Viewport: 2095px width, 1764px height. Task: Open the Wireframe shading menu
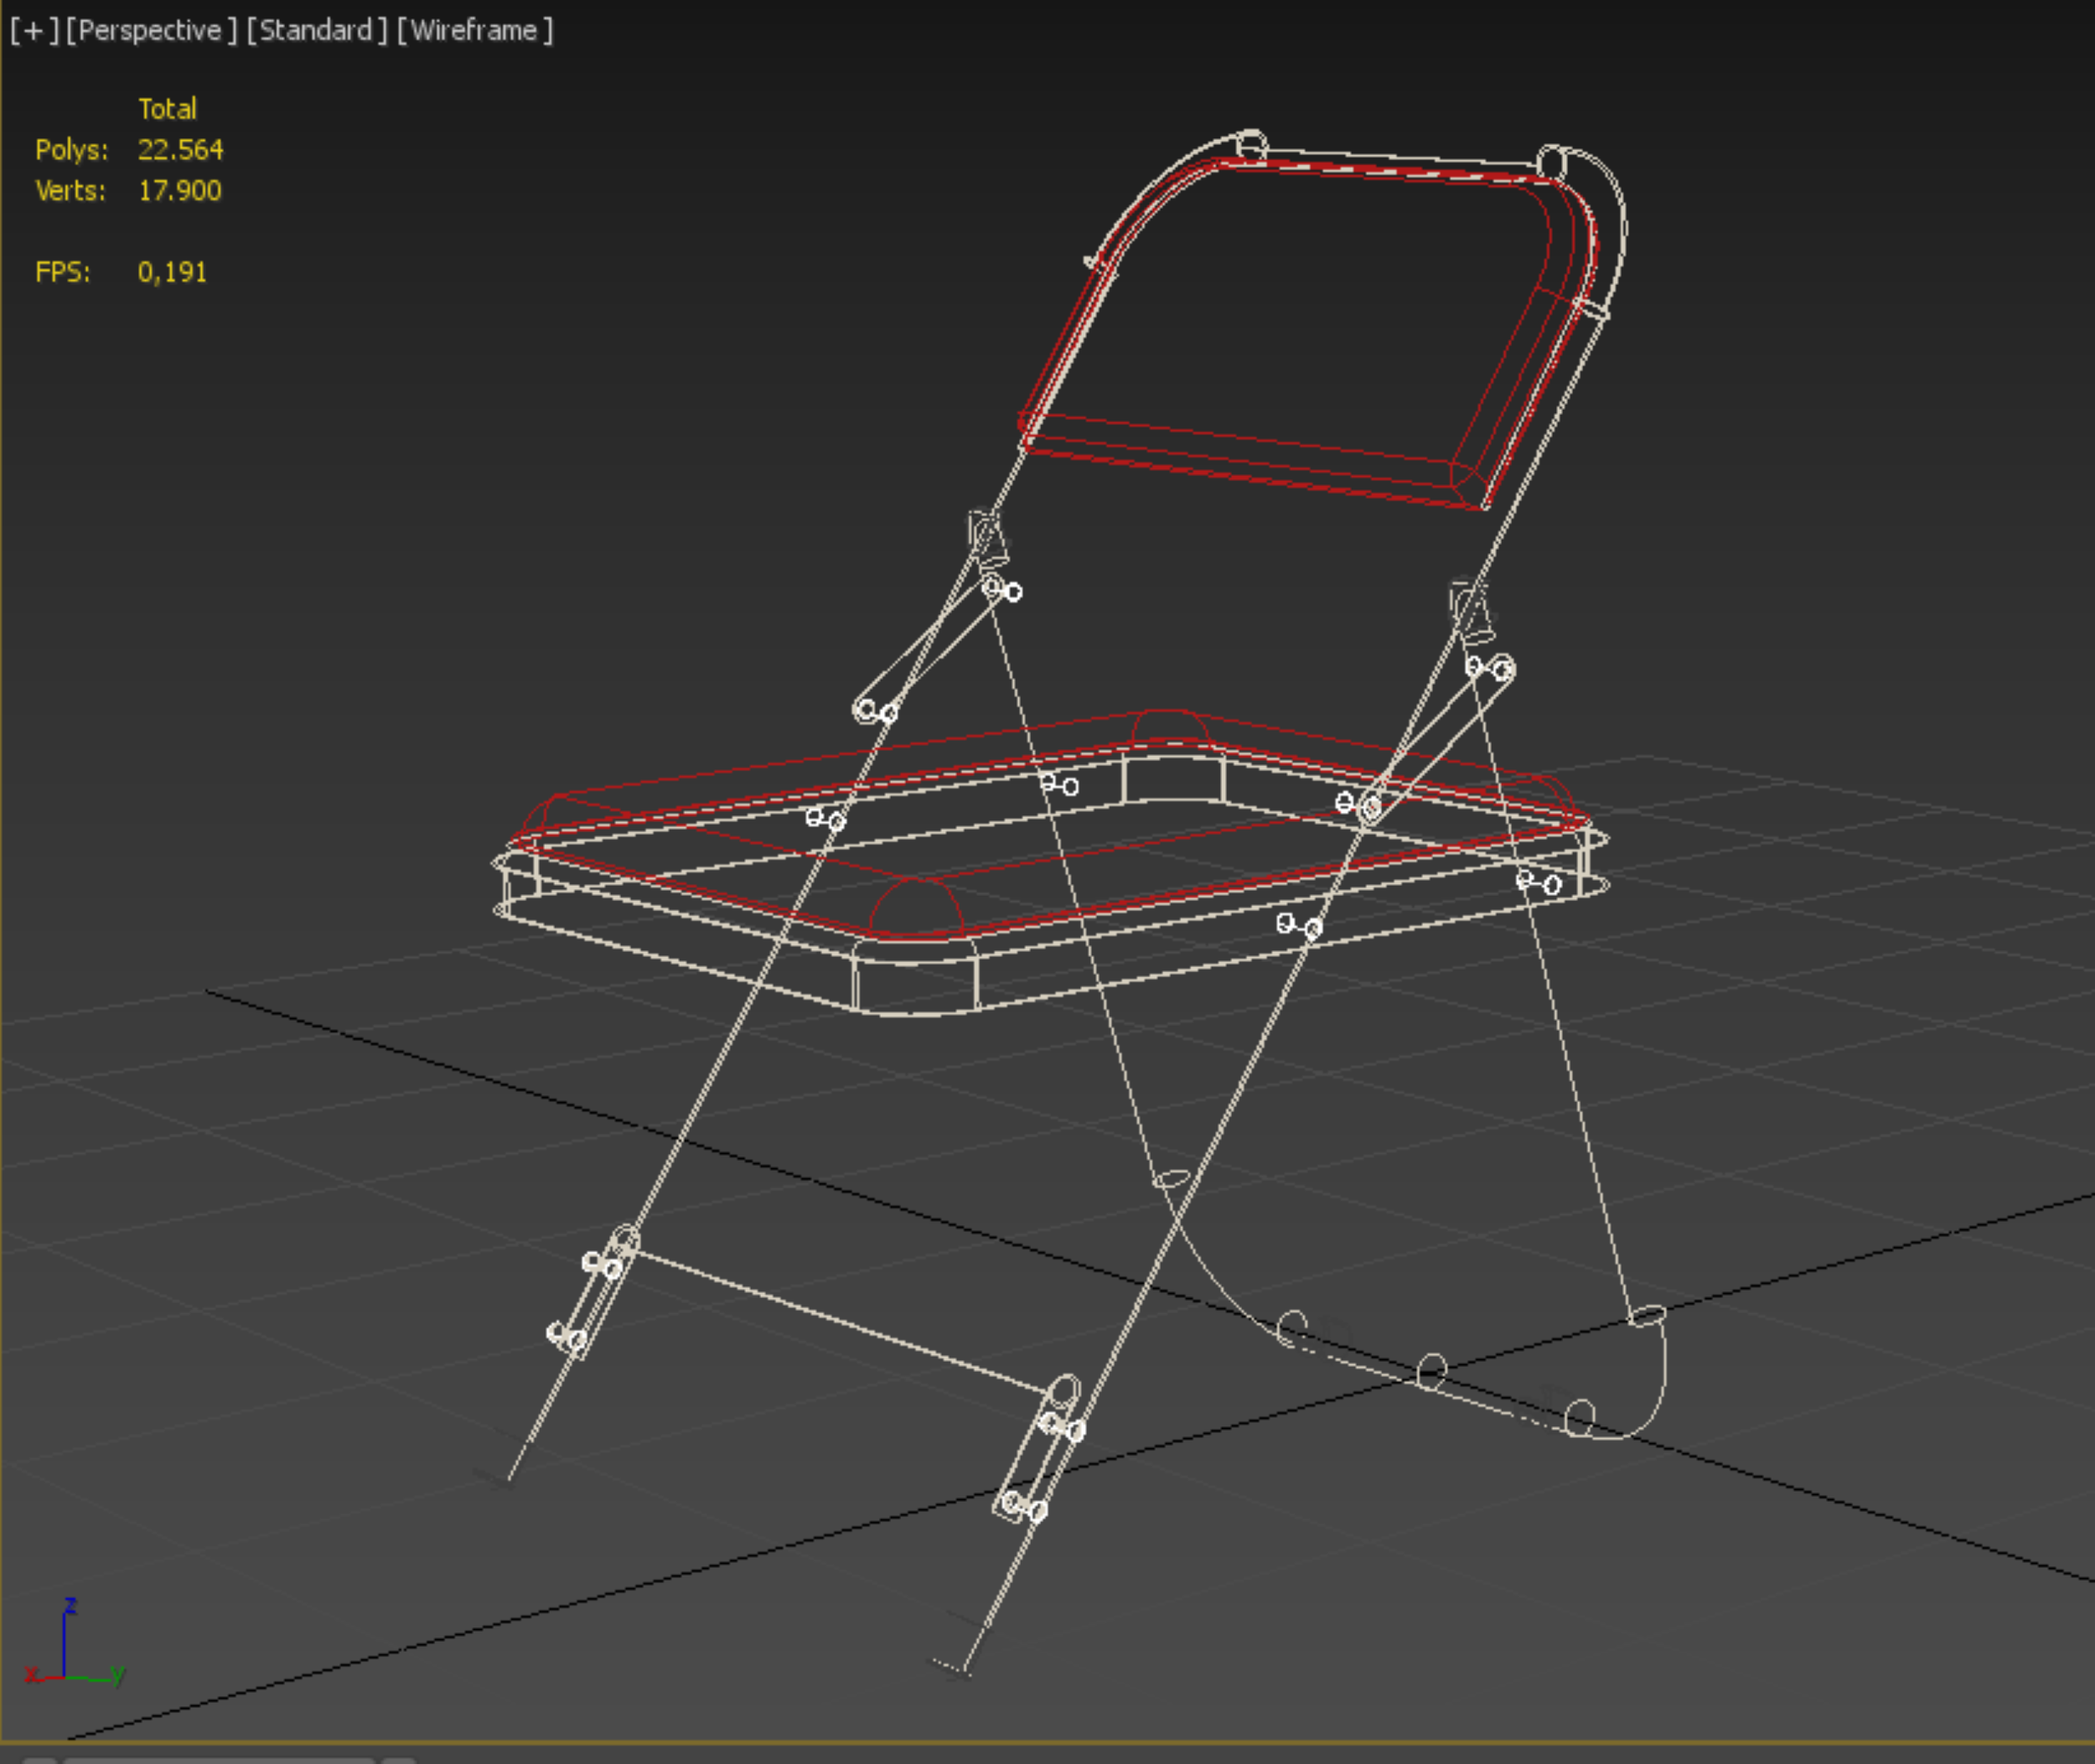pos(474,31)
